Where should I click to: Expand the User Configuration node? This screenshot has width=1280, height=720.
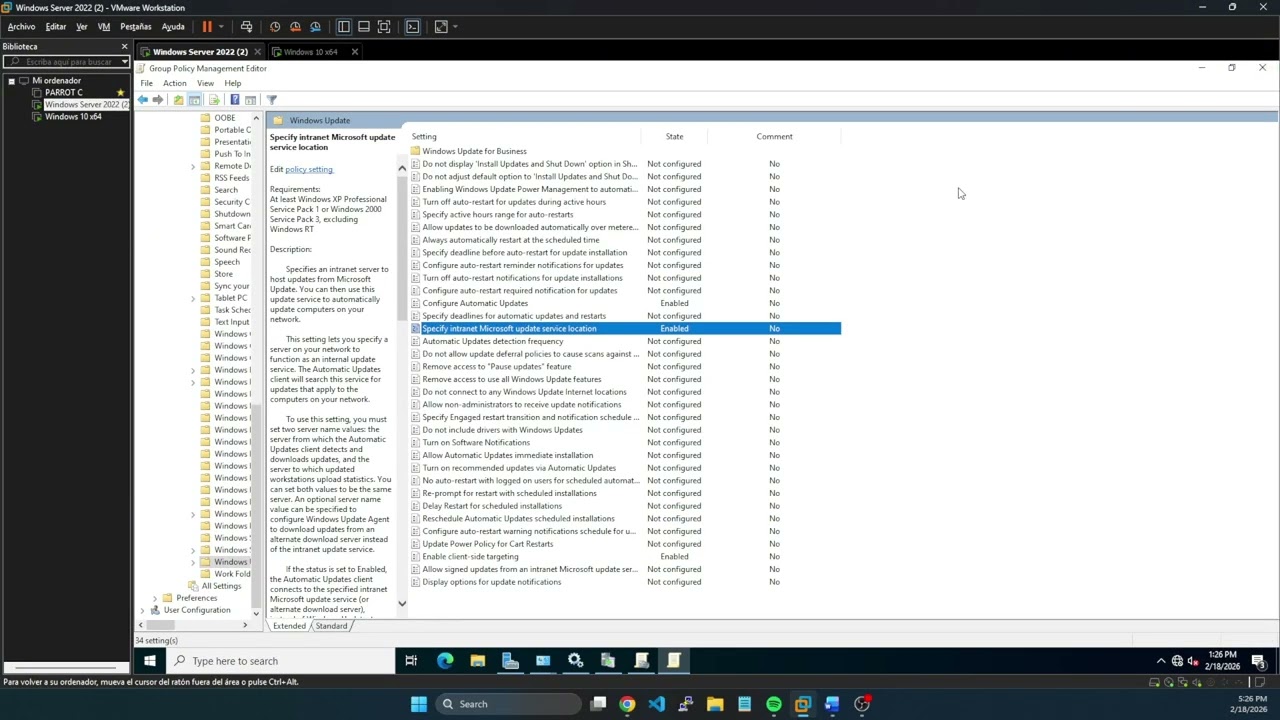point(143,610)
